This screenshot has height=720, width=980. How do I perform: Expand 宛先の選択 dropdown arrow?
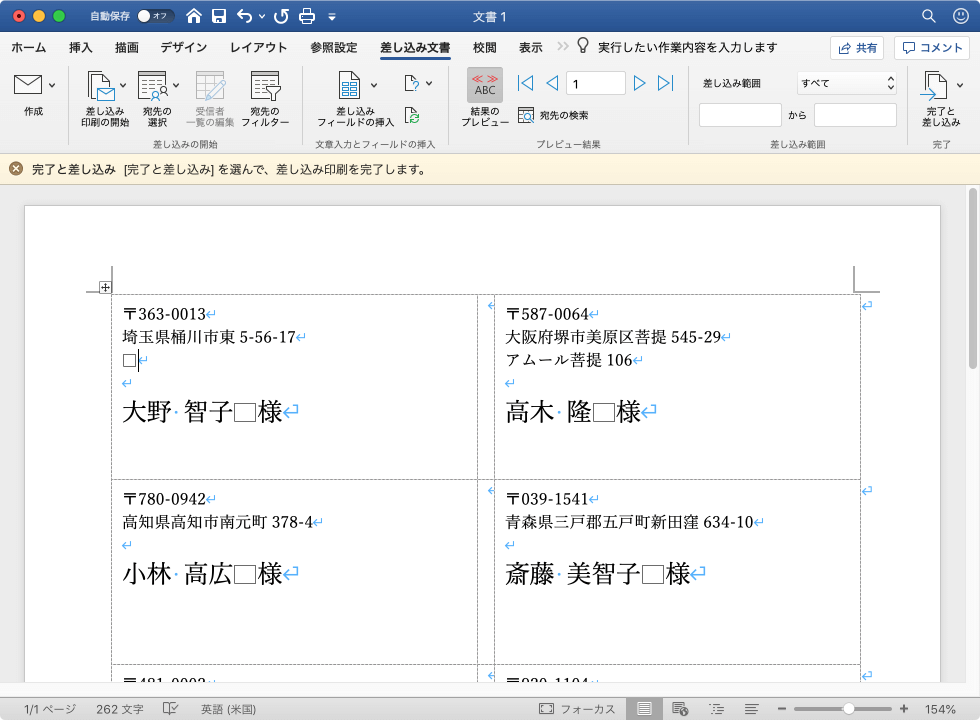point(176,85)
